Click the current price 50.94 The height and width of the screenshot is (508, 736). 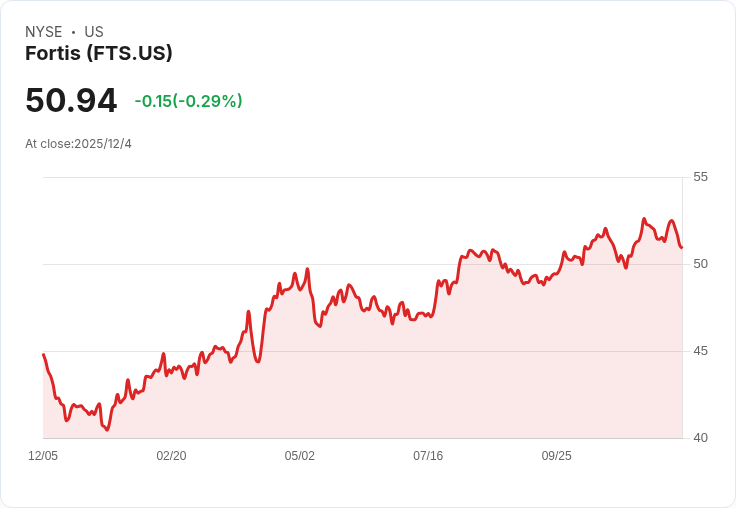coord(71,101)
